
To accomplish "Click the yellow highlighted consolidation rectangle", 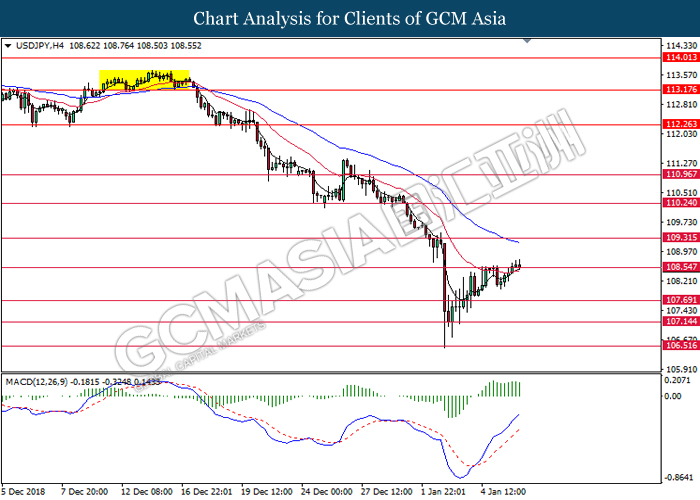I will coord(144,80).
